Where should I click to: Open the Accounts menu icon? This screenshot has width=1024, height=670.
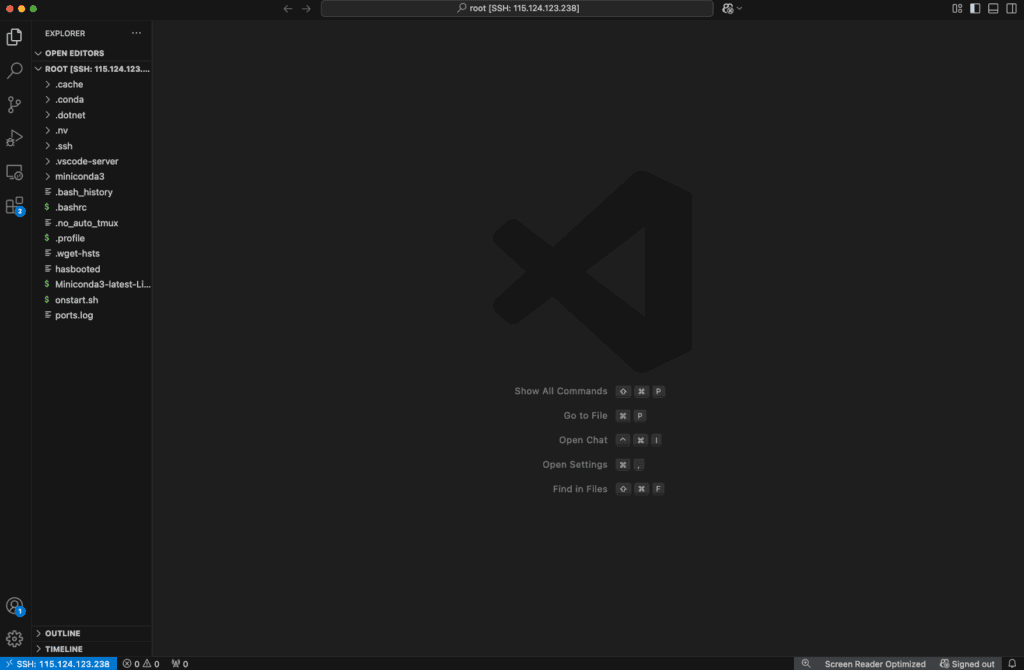(x=14, y=606)
